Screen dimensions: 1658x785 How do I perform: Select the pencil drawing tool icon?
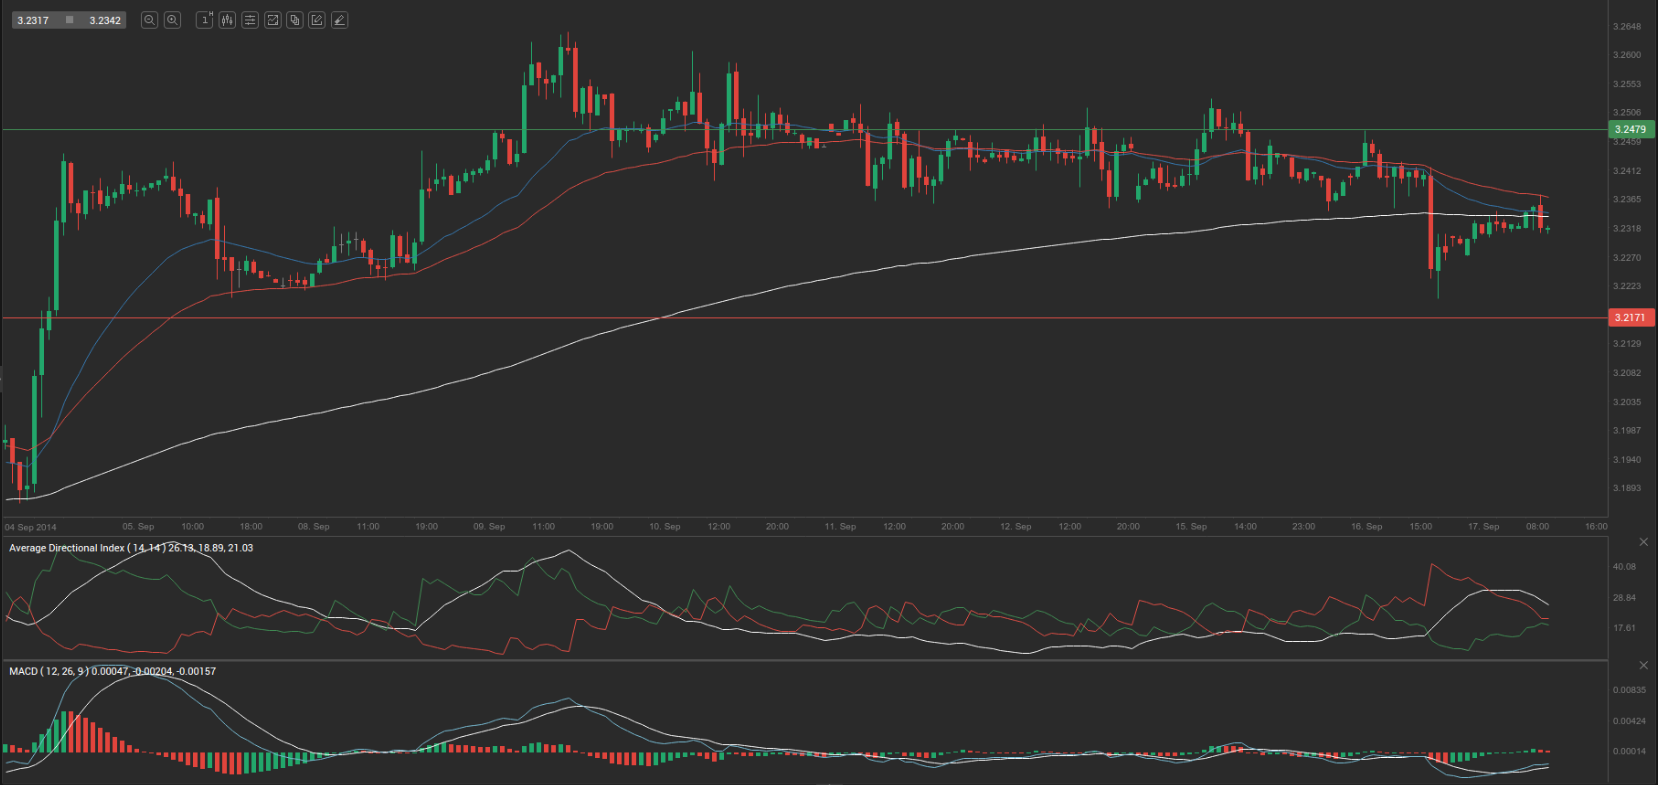pos(317,20)
